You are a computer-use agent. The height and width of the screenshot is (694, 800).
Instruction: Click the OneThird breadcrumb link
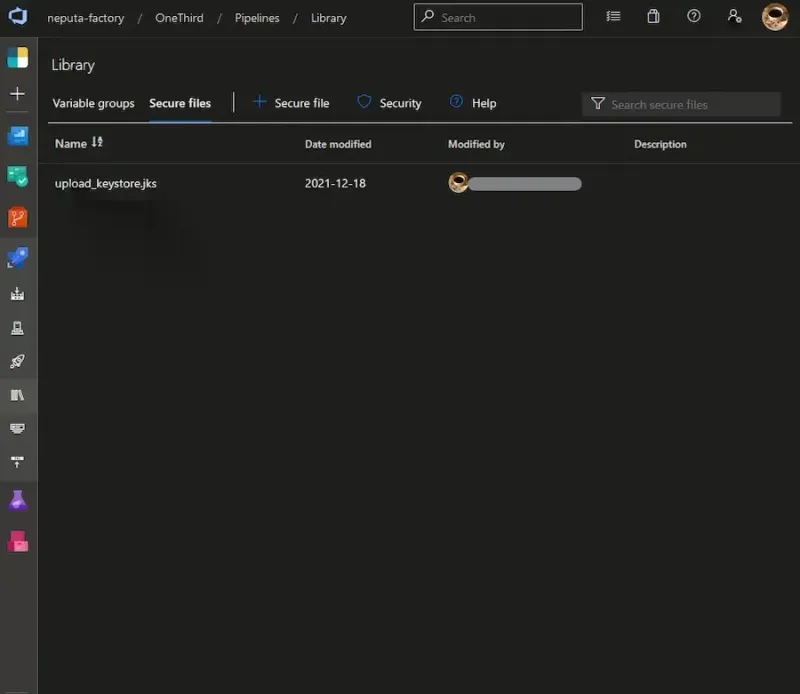(179, 18)
